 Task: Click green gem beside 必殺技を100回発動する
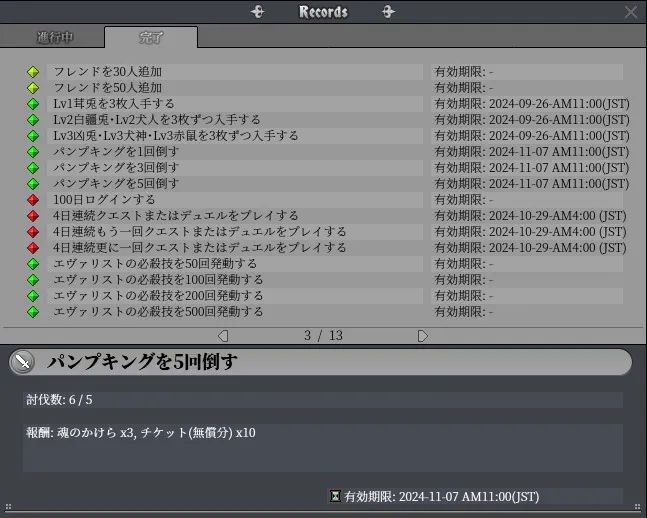[33, 280]
